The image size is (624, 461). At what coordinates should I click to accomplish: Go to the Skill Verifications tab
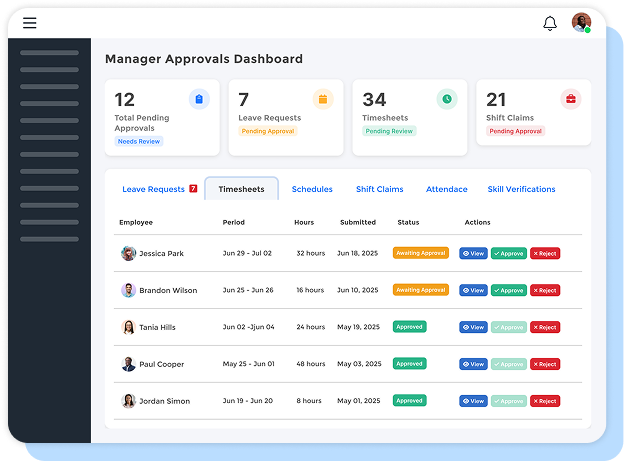pyautogui.click(x=521, y=189)
